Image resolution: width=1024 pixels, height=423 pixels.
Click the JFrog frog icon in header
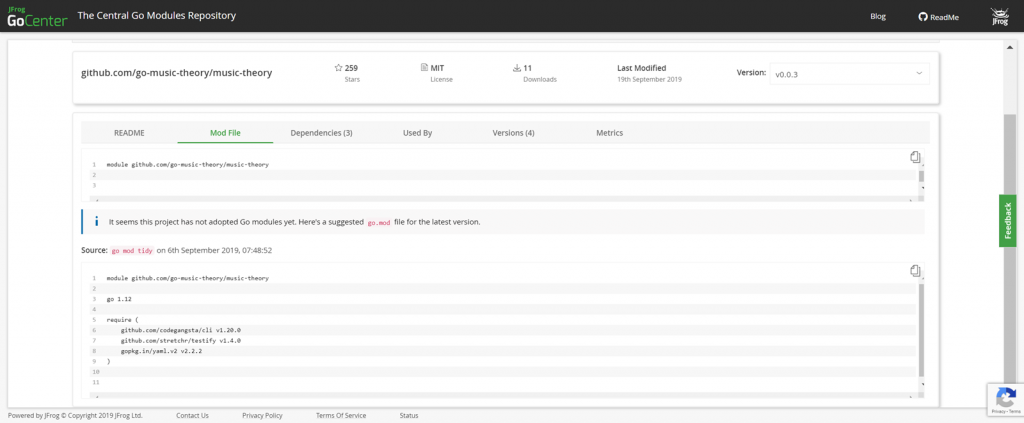pos(998,16)
